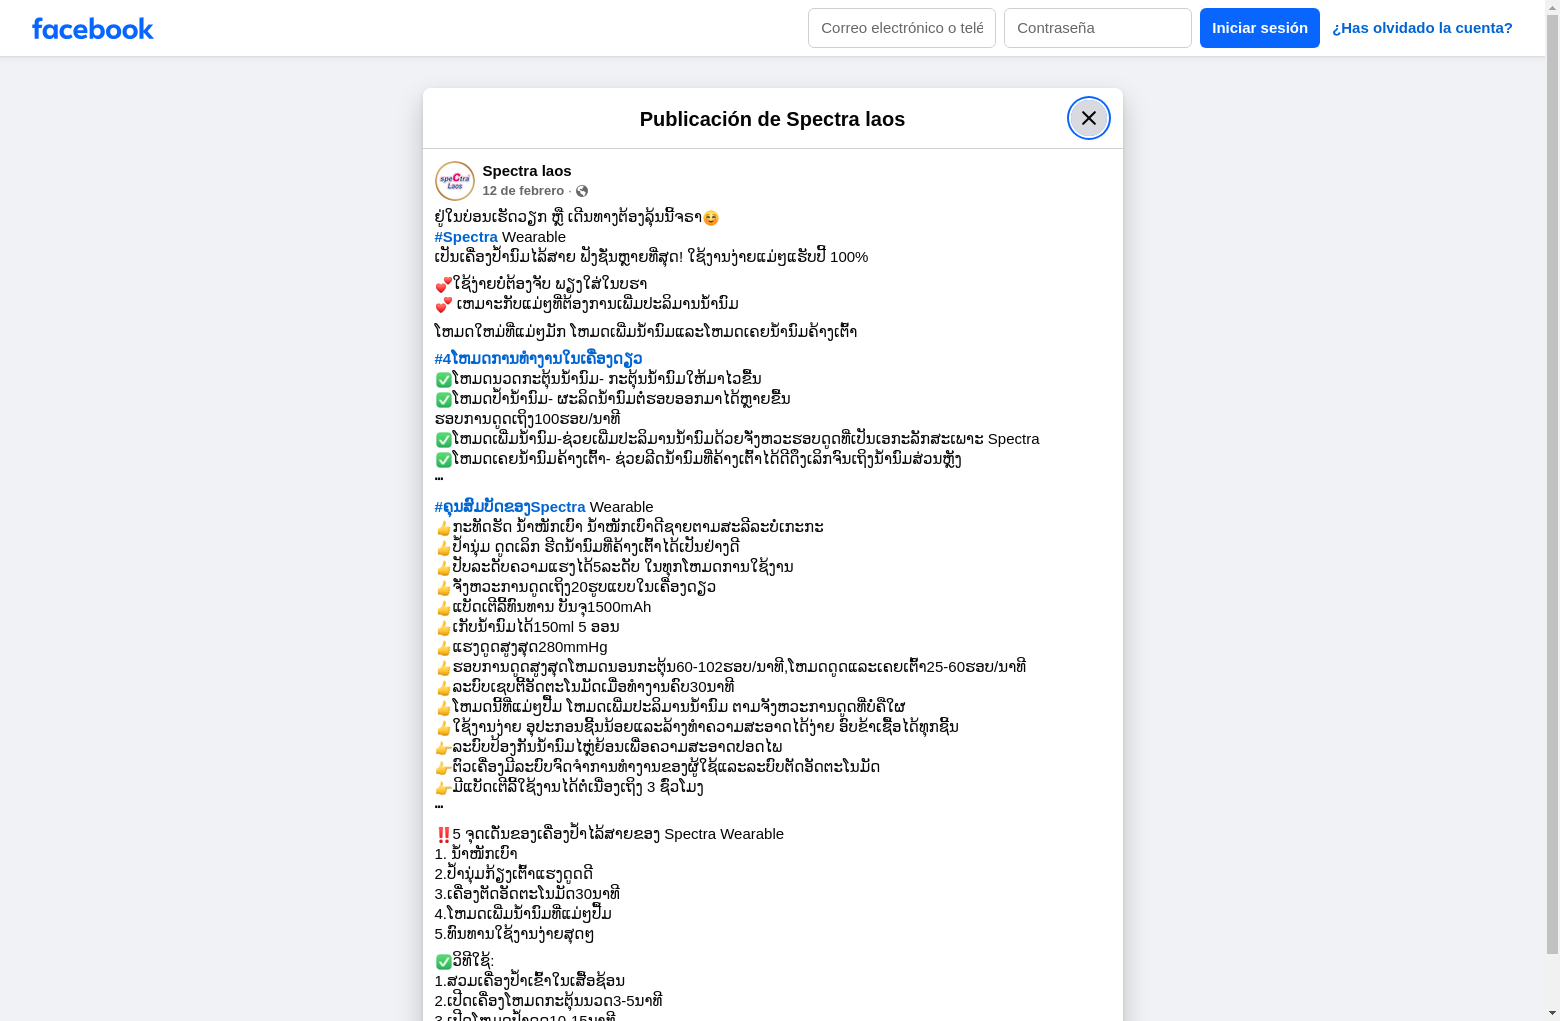Click the page's vertical scrollbar thumb
Image resolution: width=1560 pixels, height=1021 pixels.
[x=1552, y=484]
